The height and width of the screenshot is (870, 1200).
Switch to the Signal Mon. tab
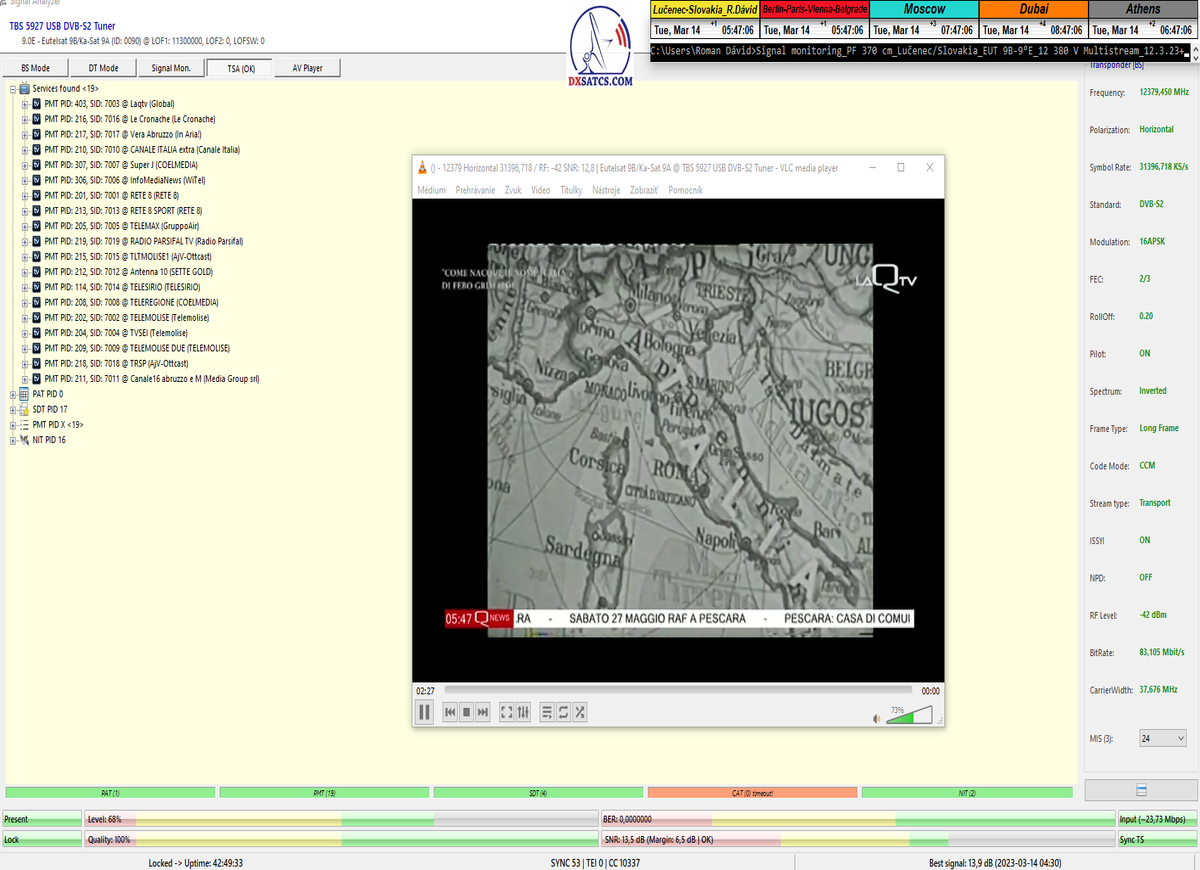[x=170, y=68]
